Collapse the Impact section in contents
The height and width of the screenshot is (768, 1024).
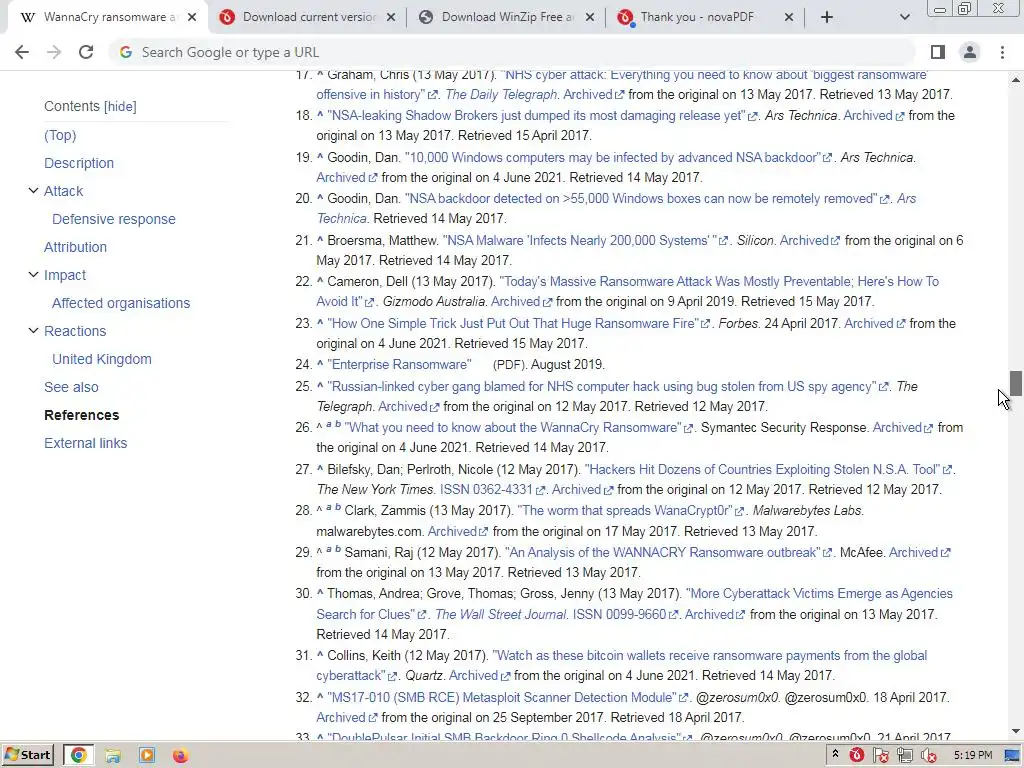coord(33,275)
